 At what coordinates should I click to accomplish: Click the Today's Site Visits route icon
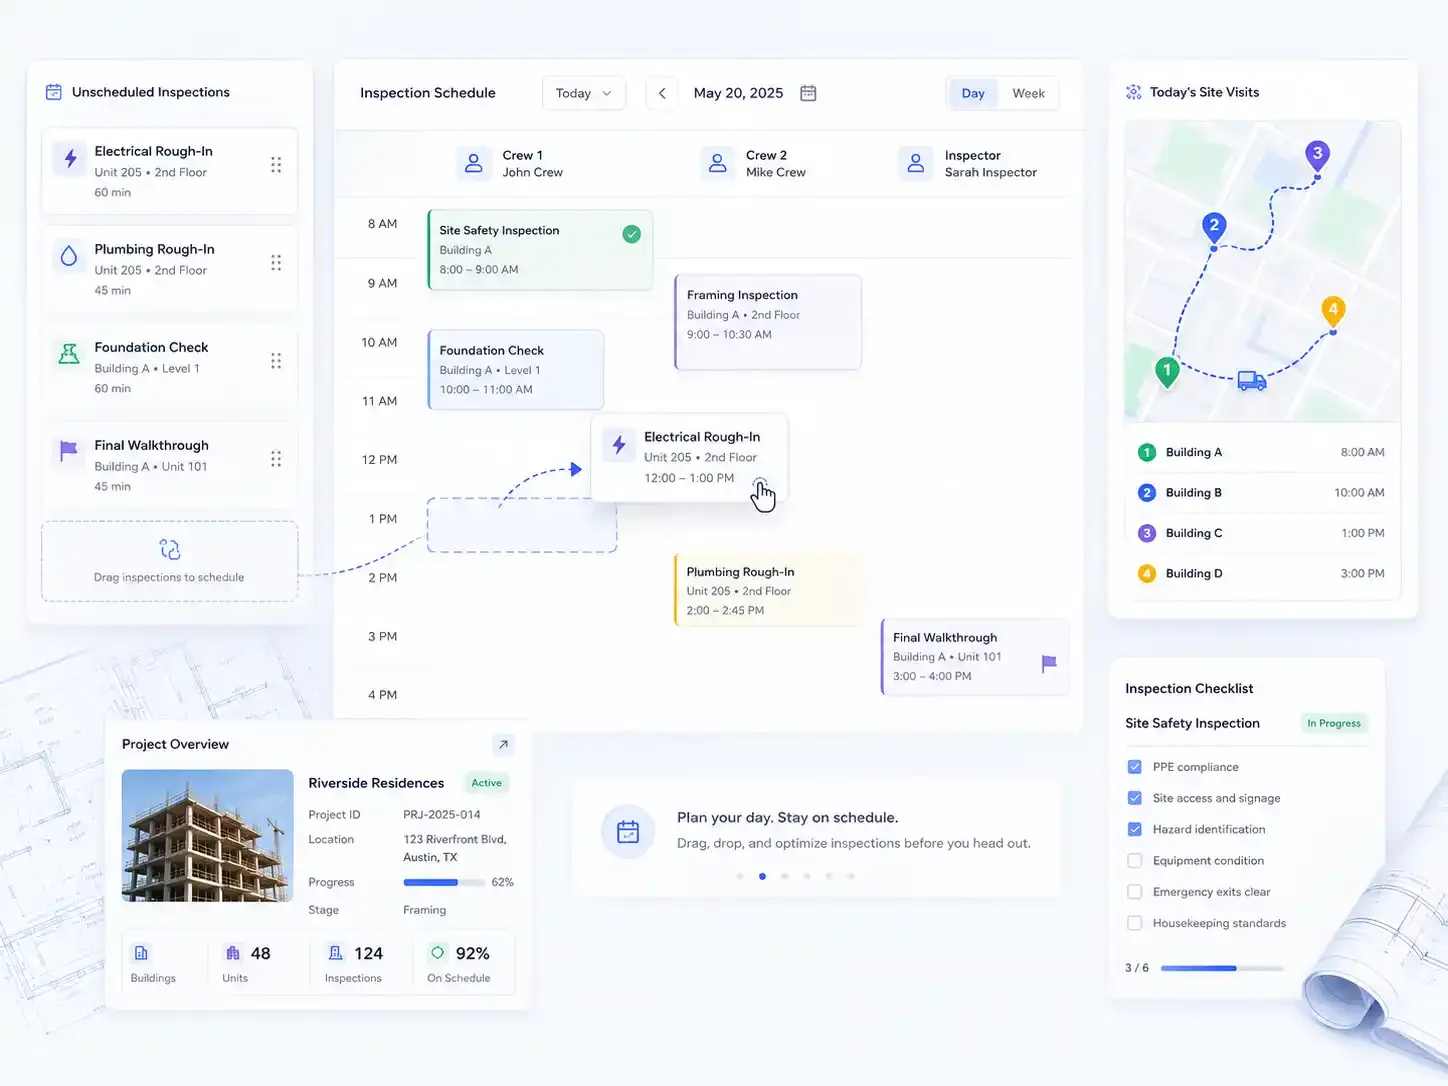(1134, 92)
